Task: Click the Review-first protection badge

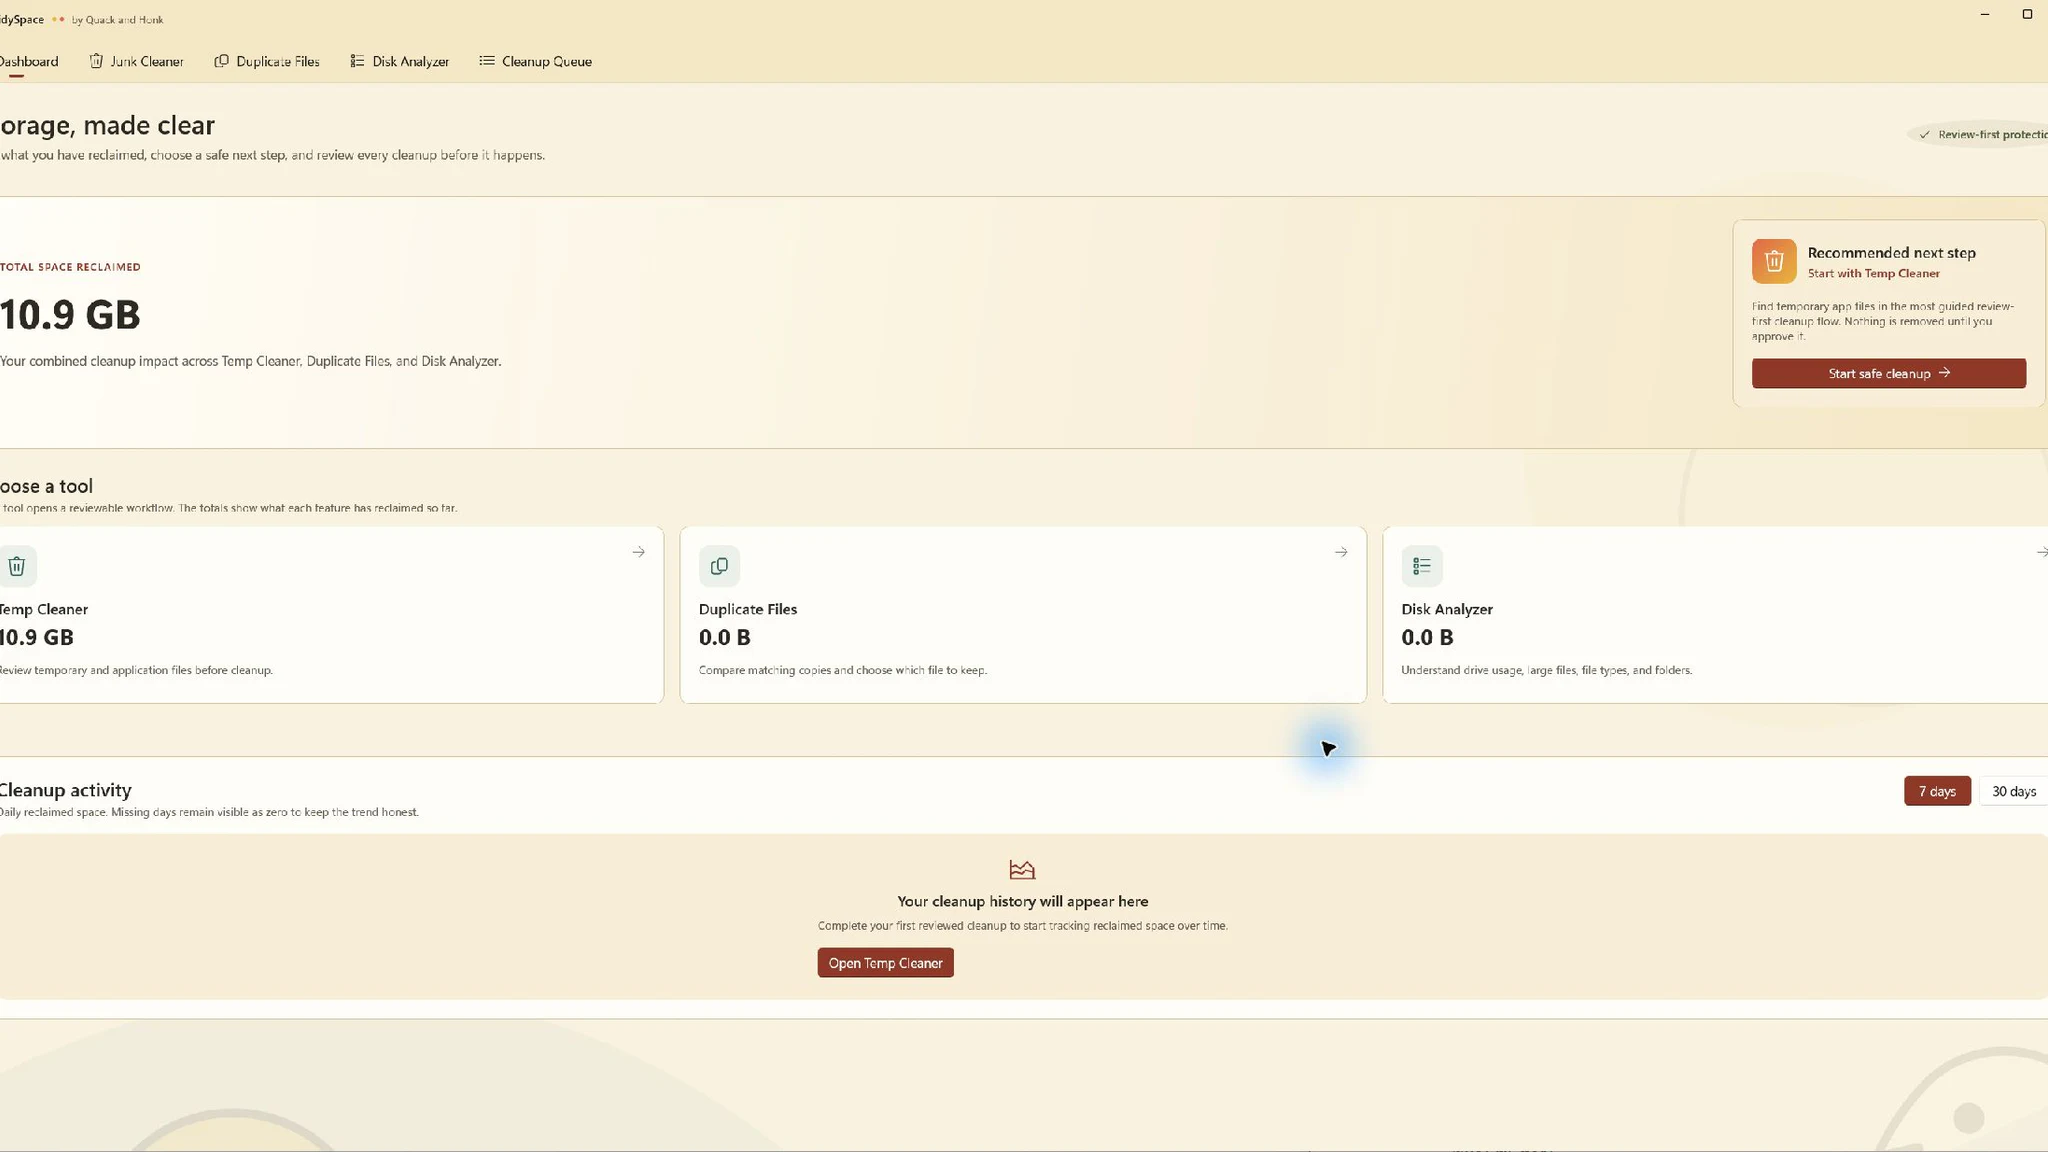Action: click(1978, 134)
